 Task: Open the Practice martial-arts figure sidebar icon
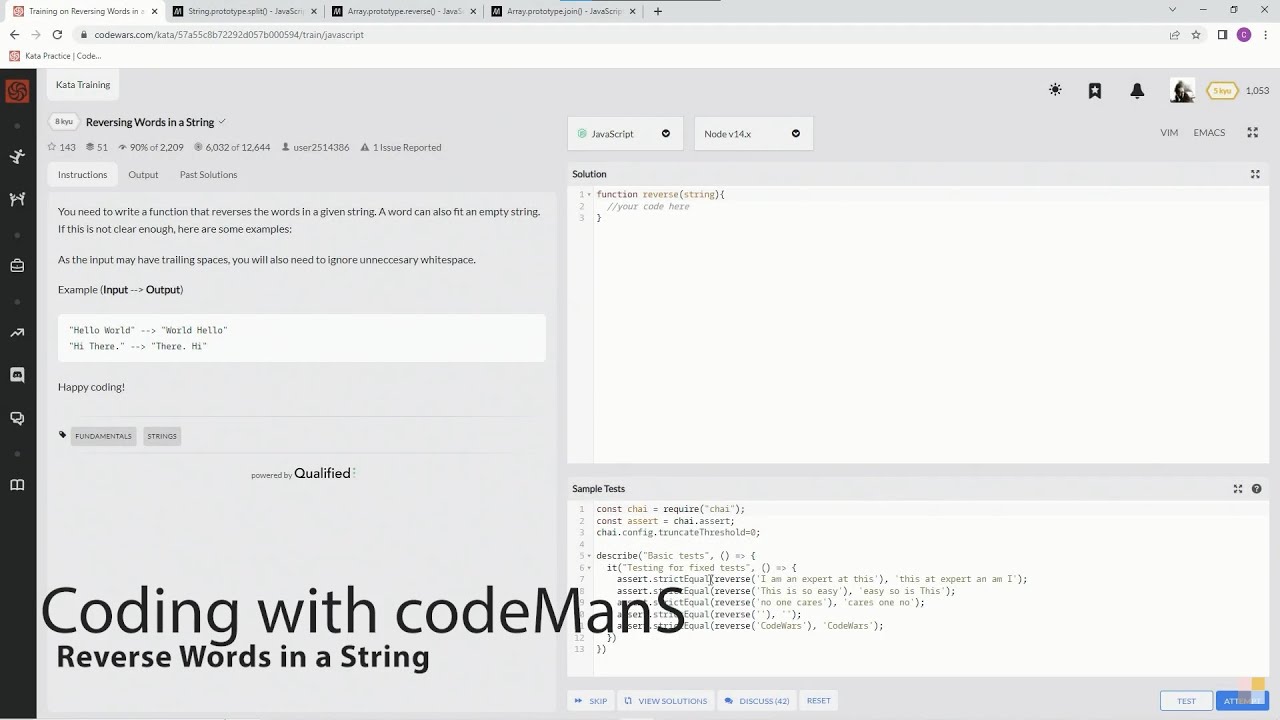click(17, 156)
